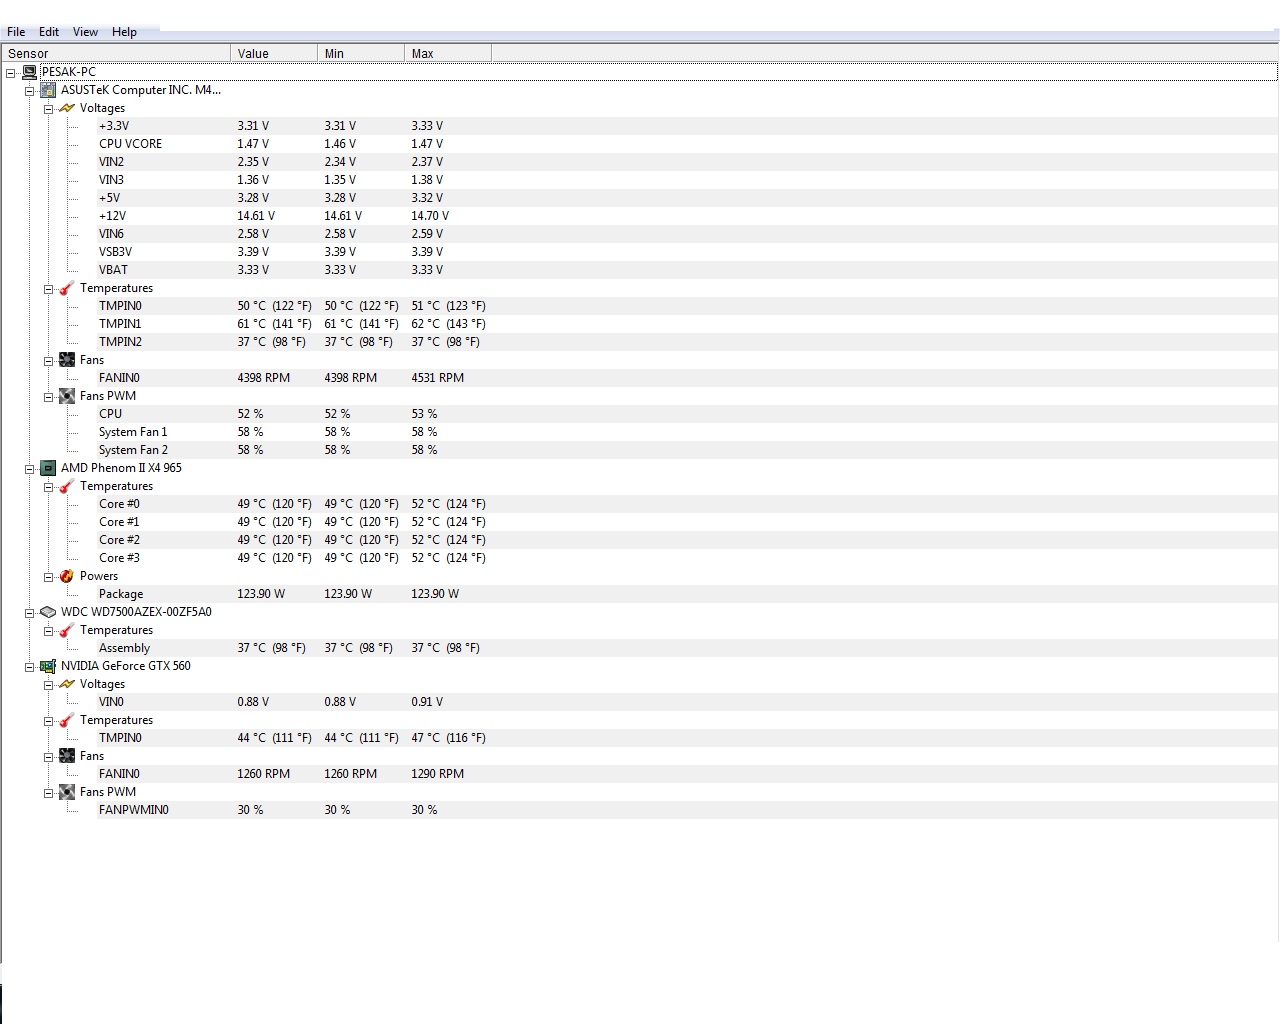Click the 1290 RPM max value
Image resolution: width=1280 pixels, height=1024 pixels.
(438, 774)
